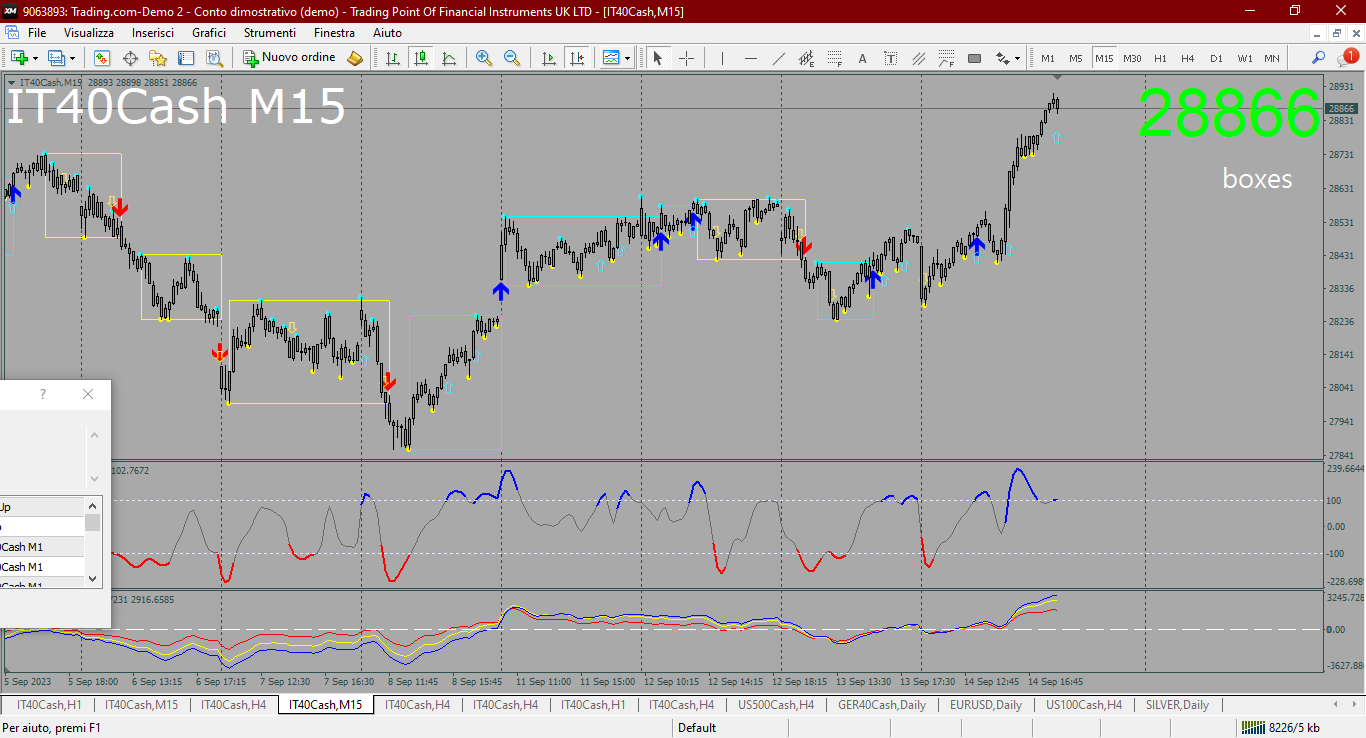1366x738 pixels.
Task: Open the Strategy Tester icon
Action: (x=214, y=58)
